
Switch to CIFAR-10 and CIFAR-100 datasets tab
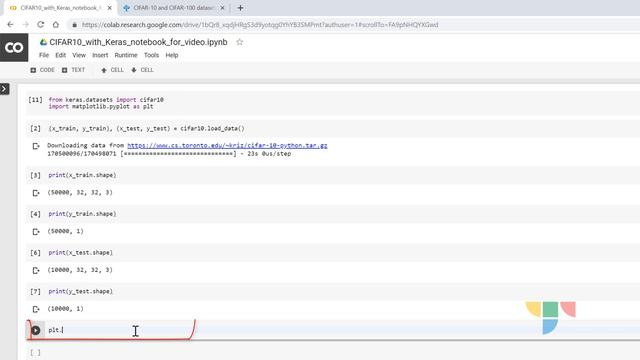coord(173,8)
